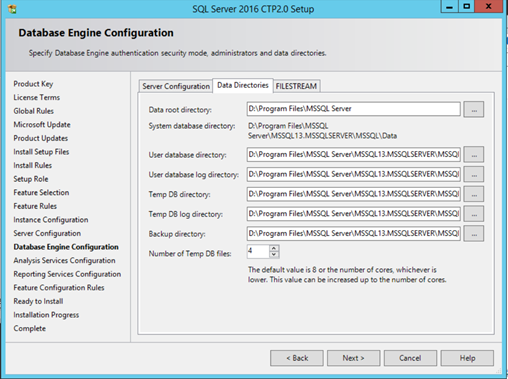Select Reporting Services Configuration step
508x379 pixels.
(x=67, y=274)
